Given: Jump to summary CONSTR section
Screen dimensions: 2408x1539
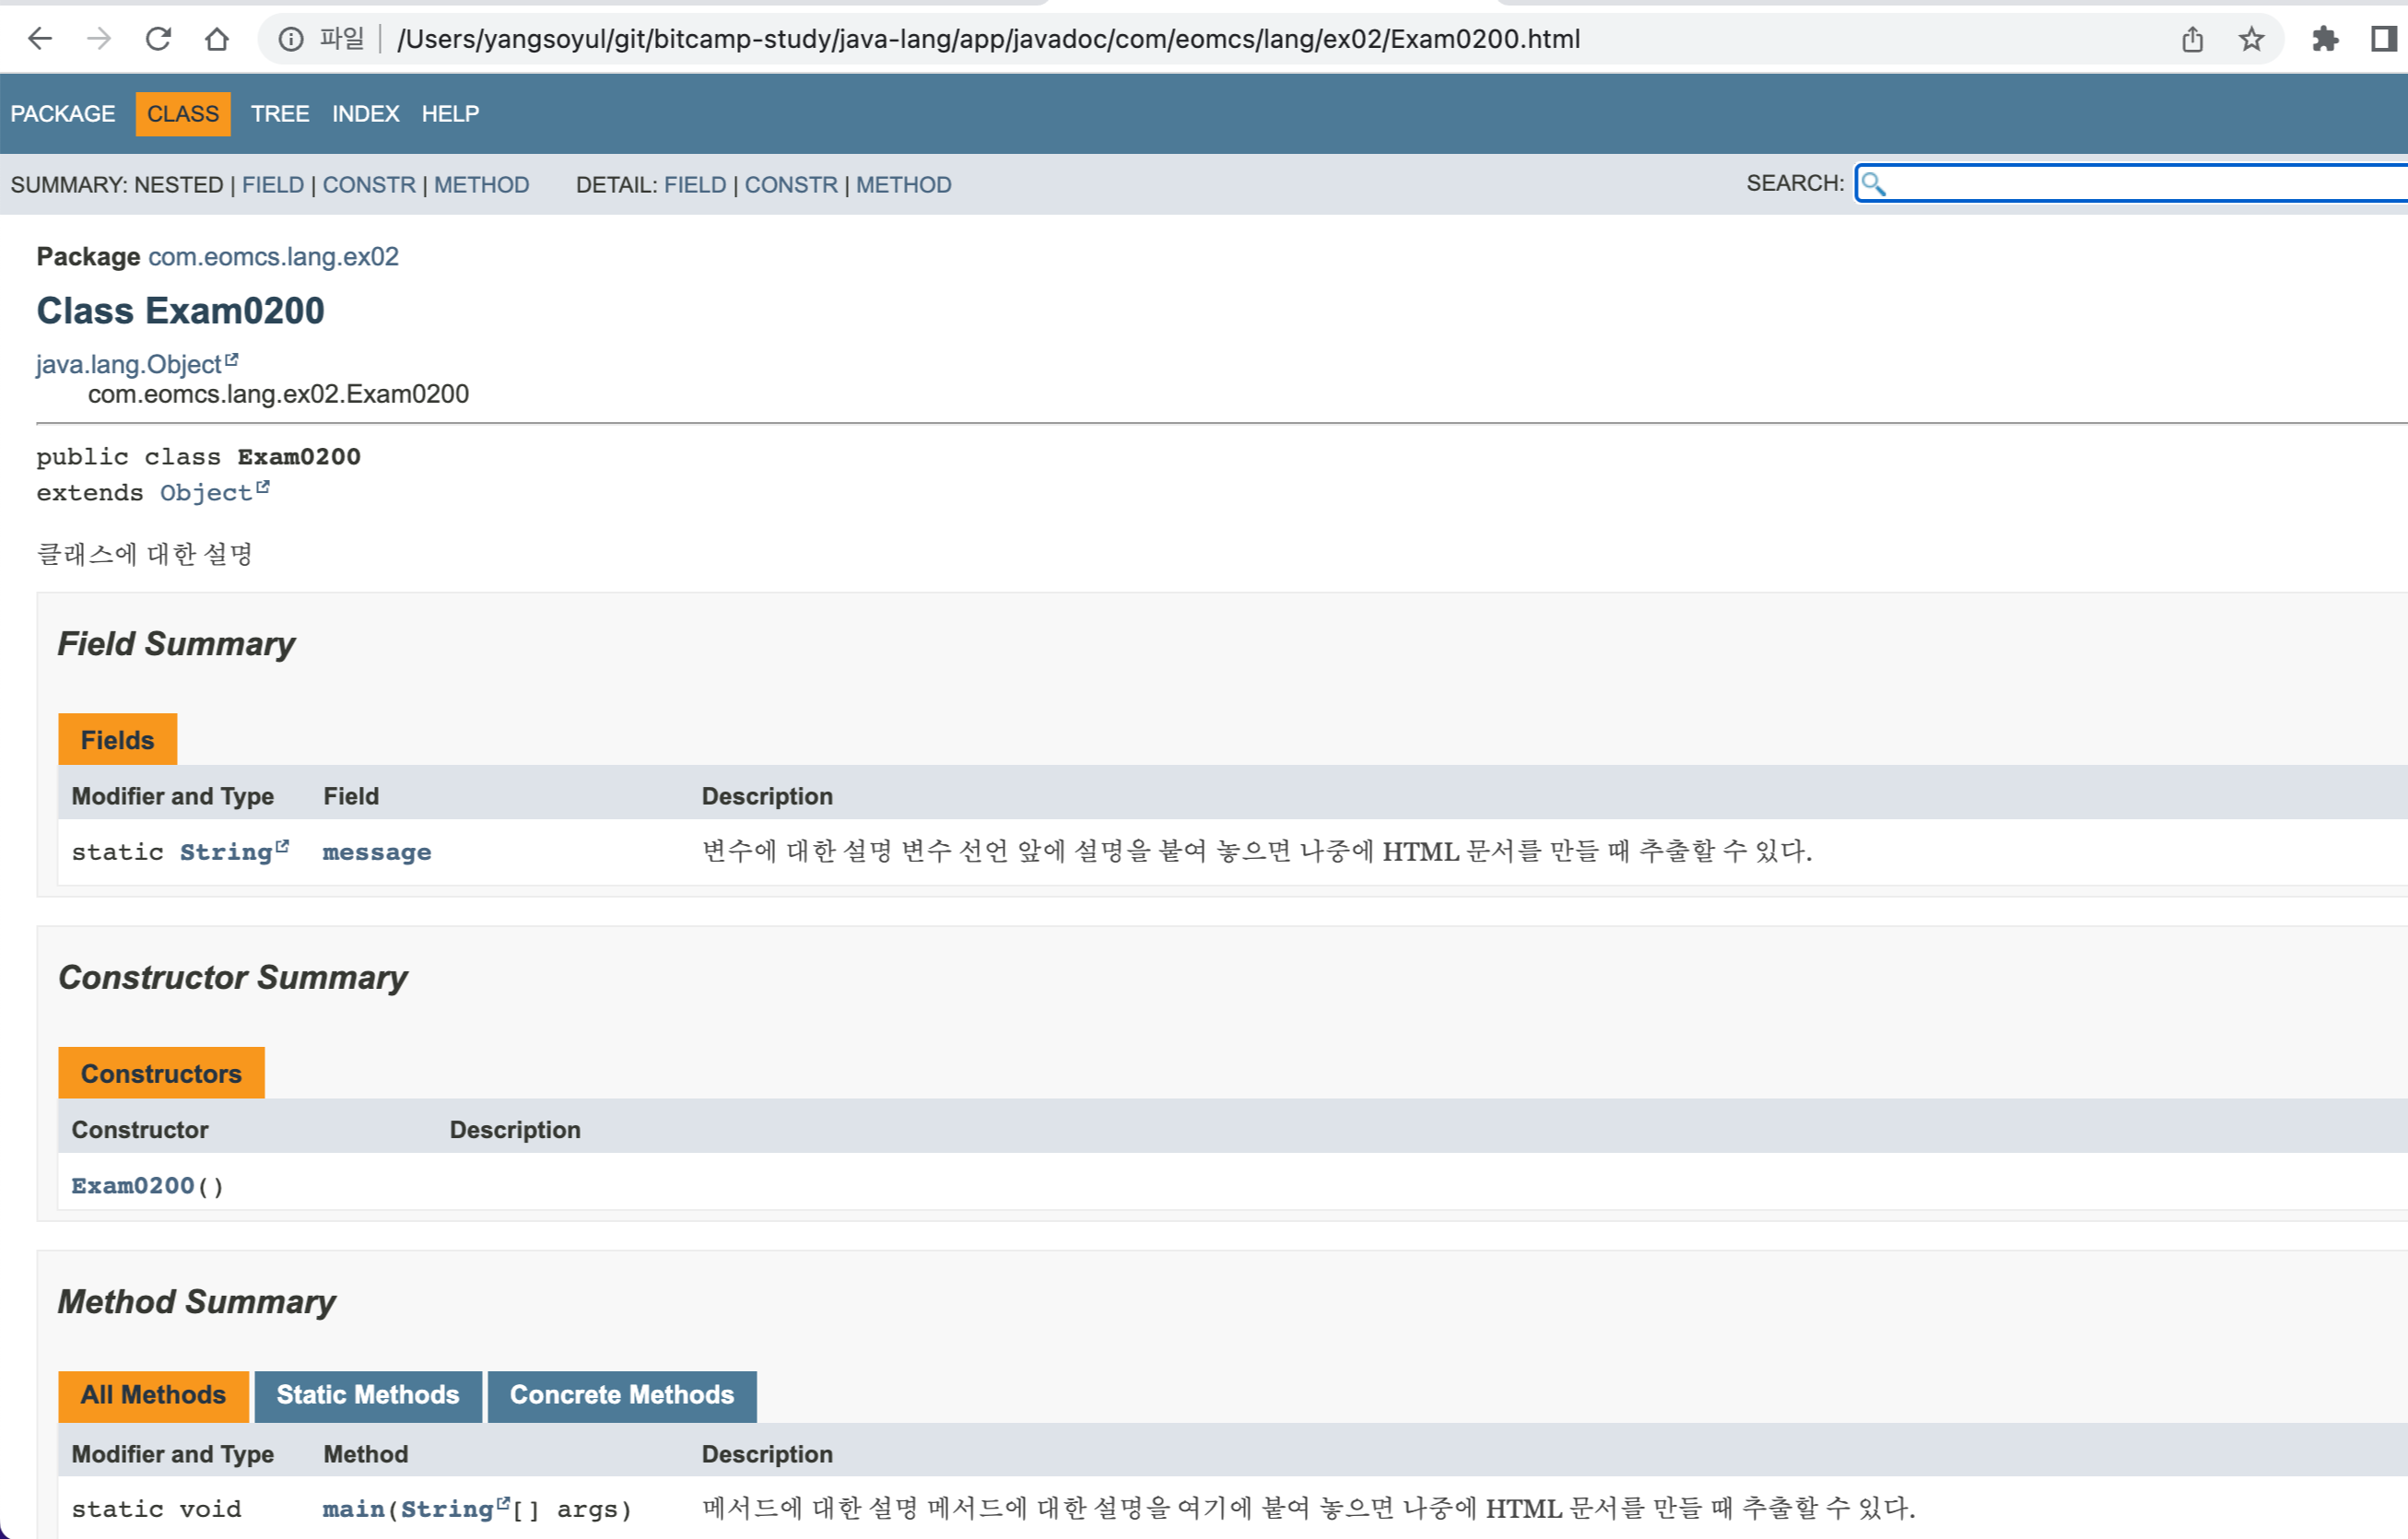Looking at the screenshot, I should click(x=369, y=185).
